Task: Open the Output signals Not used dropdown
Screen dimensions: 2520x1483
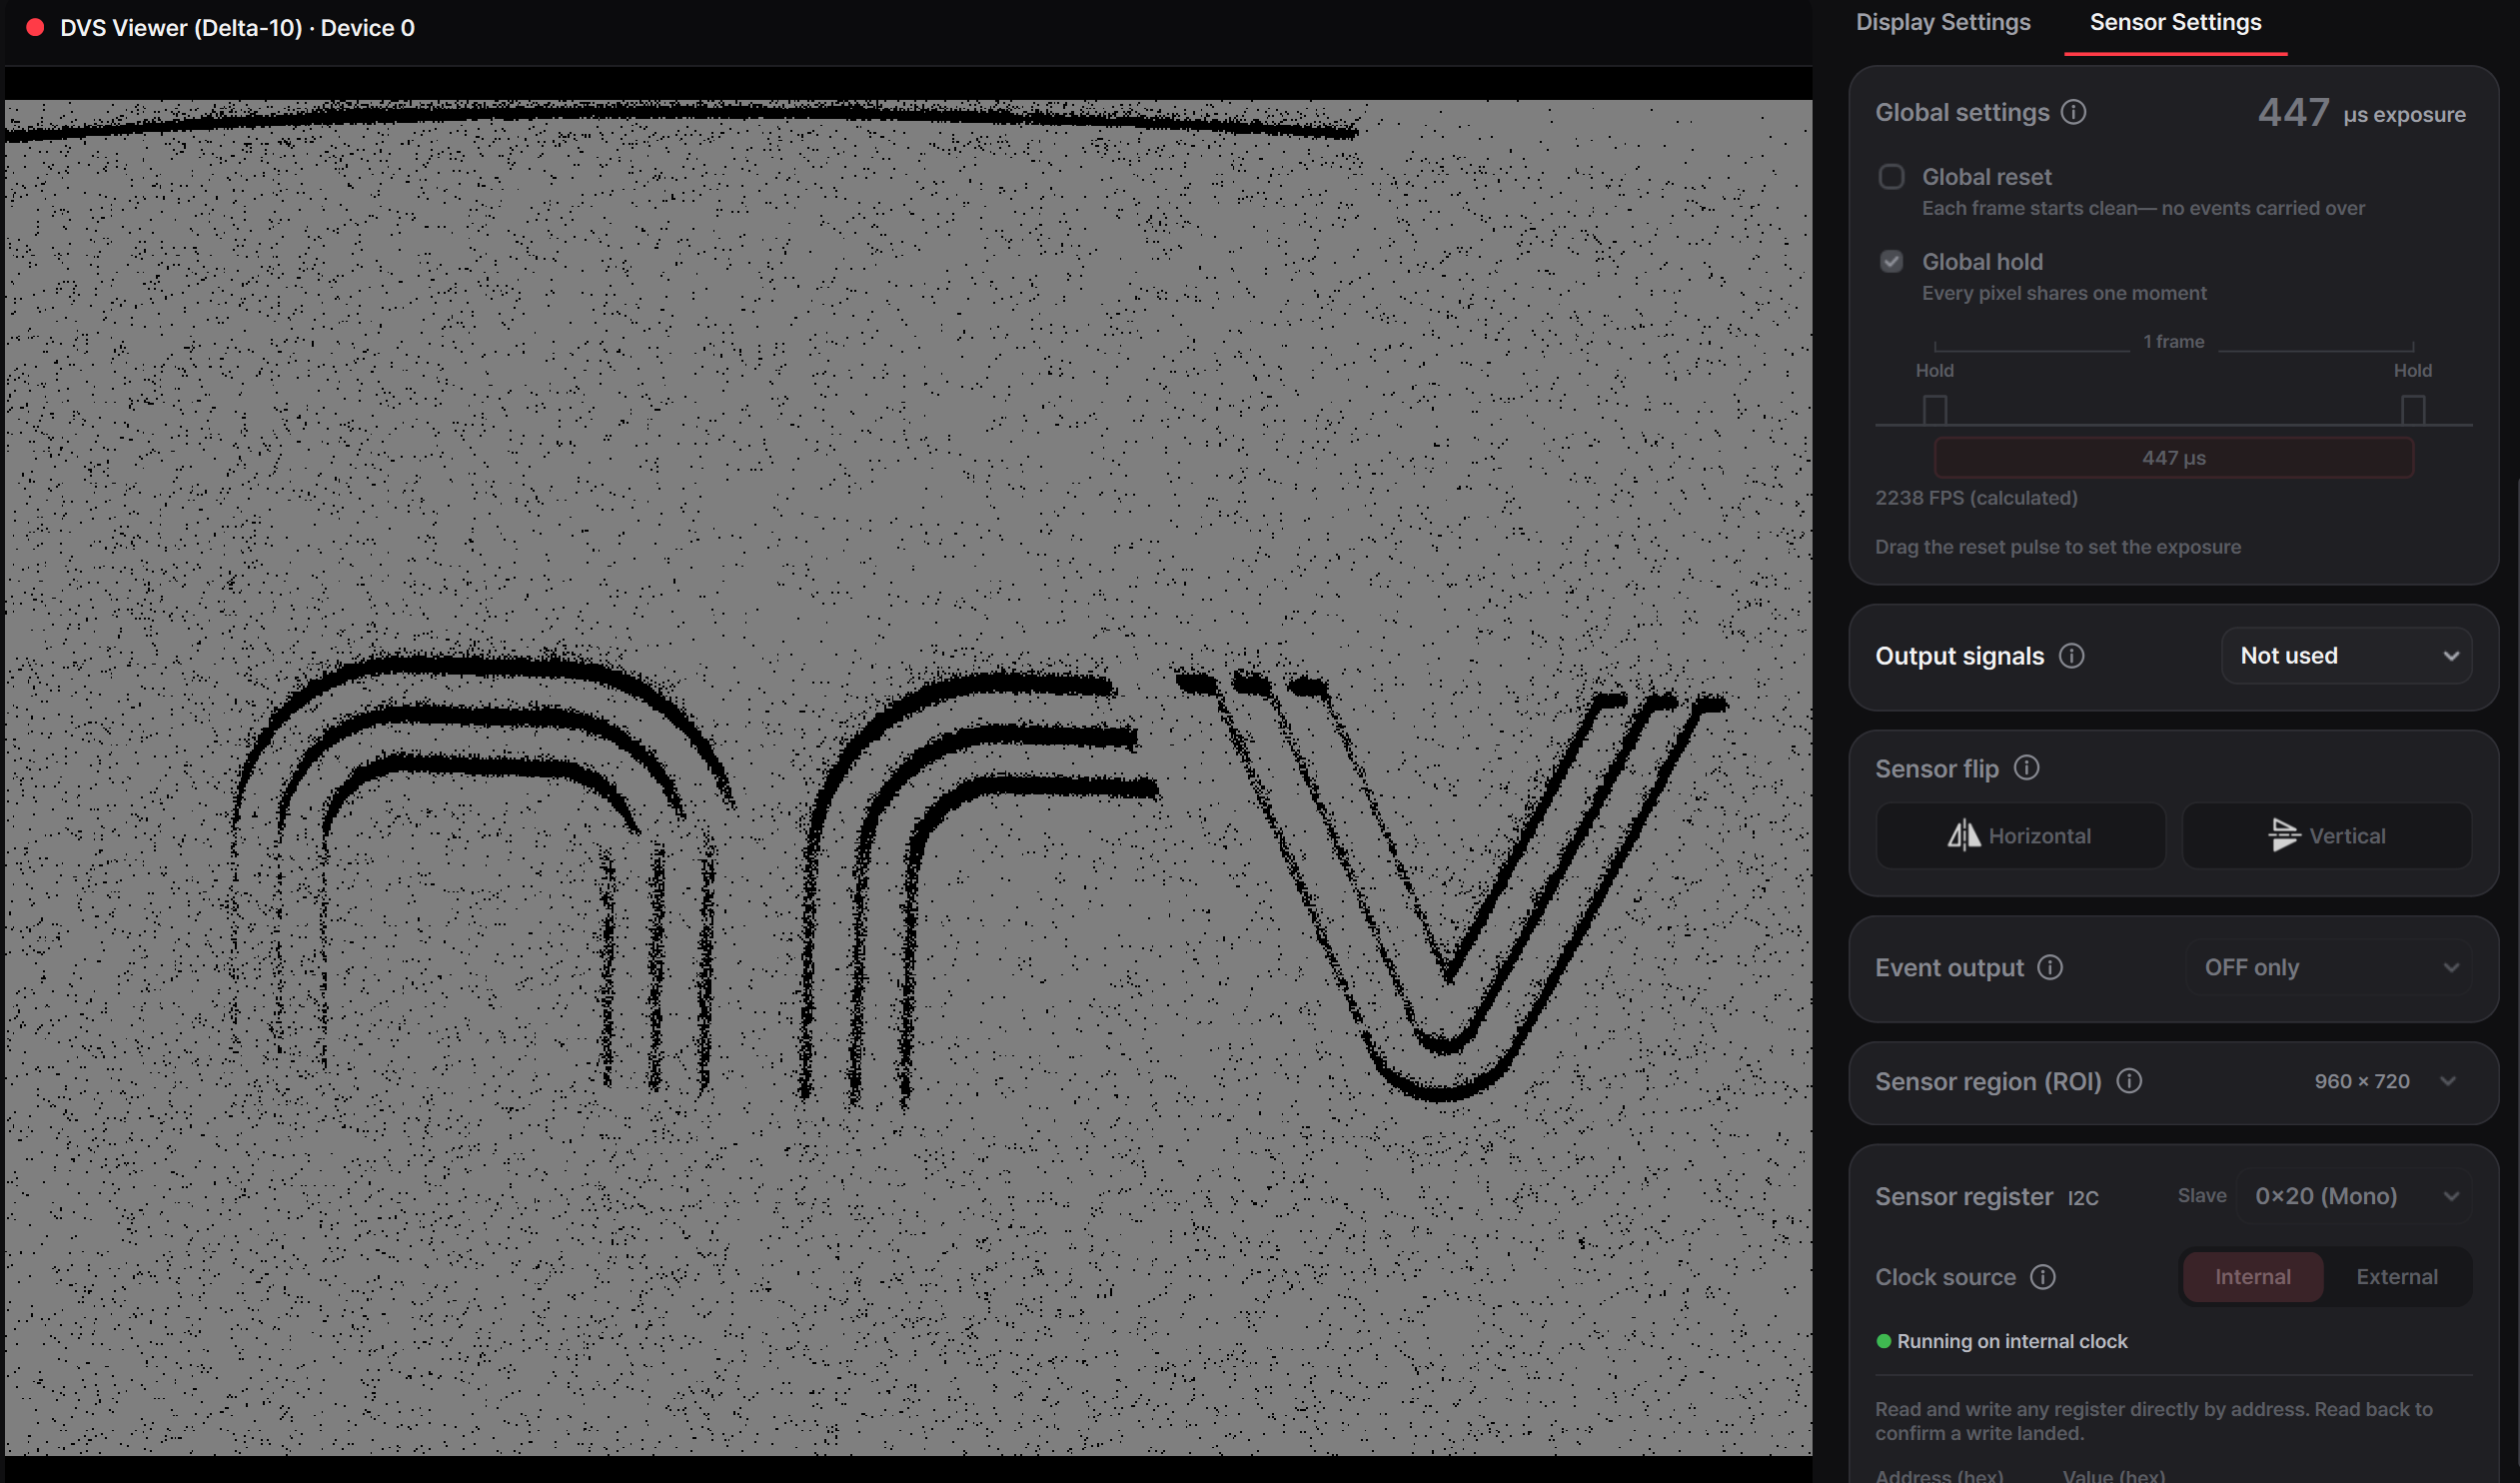Action: point(2346,656)
